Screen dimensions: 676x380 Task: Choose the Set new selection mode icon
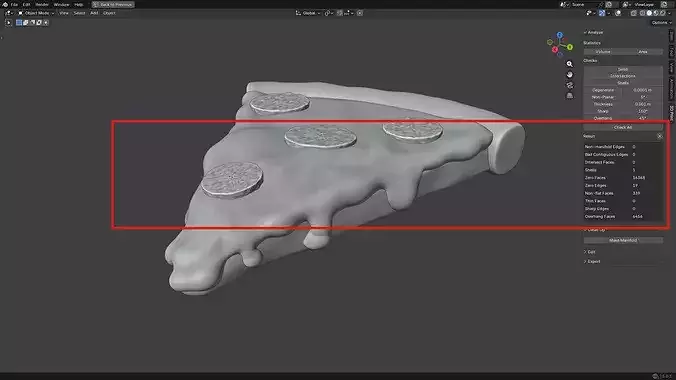click(19, 22)
